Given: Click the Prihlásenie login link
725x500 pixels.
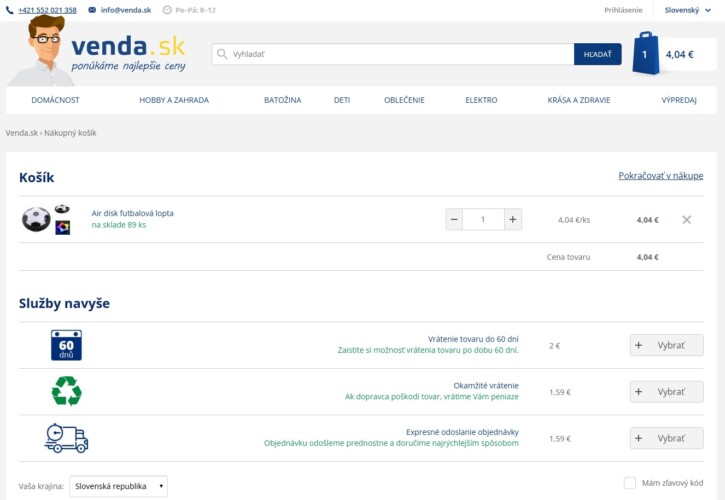Looking at the screenshot, I should tap(623, 10).
